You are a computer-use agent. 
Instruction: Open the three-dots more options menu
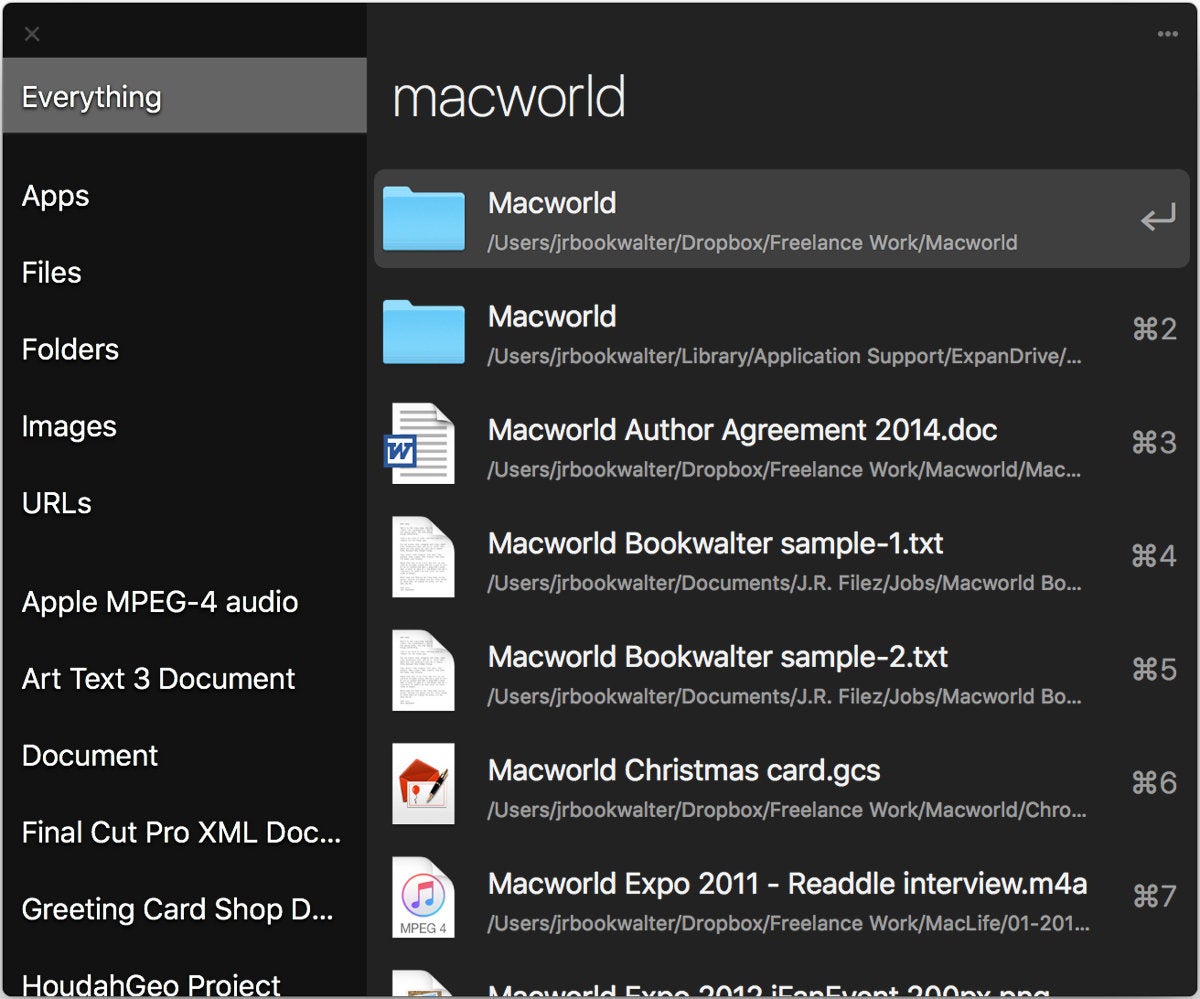pos(1167,34)
